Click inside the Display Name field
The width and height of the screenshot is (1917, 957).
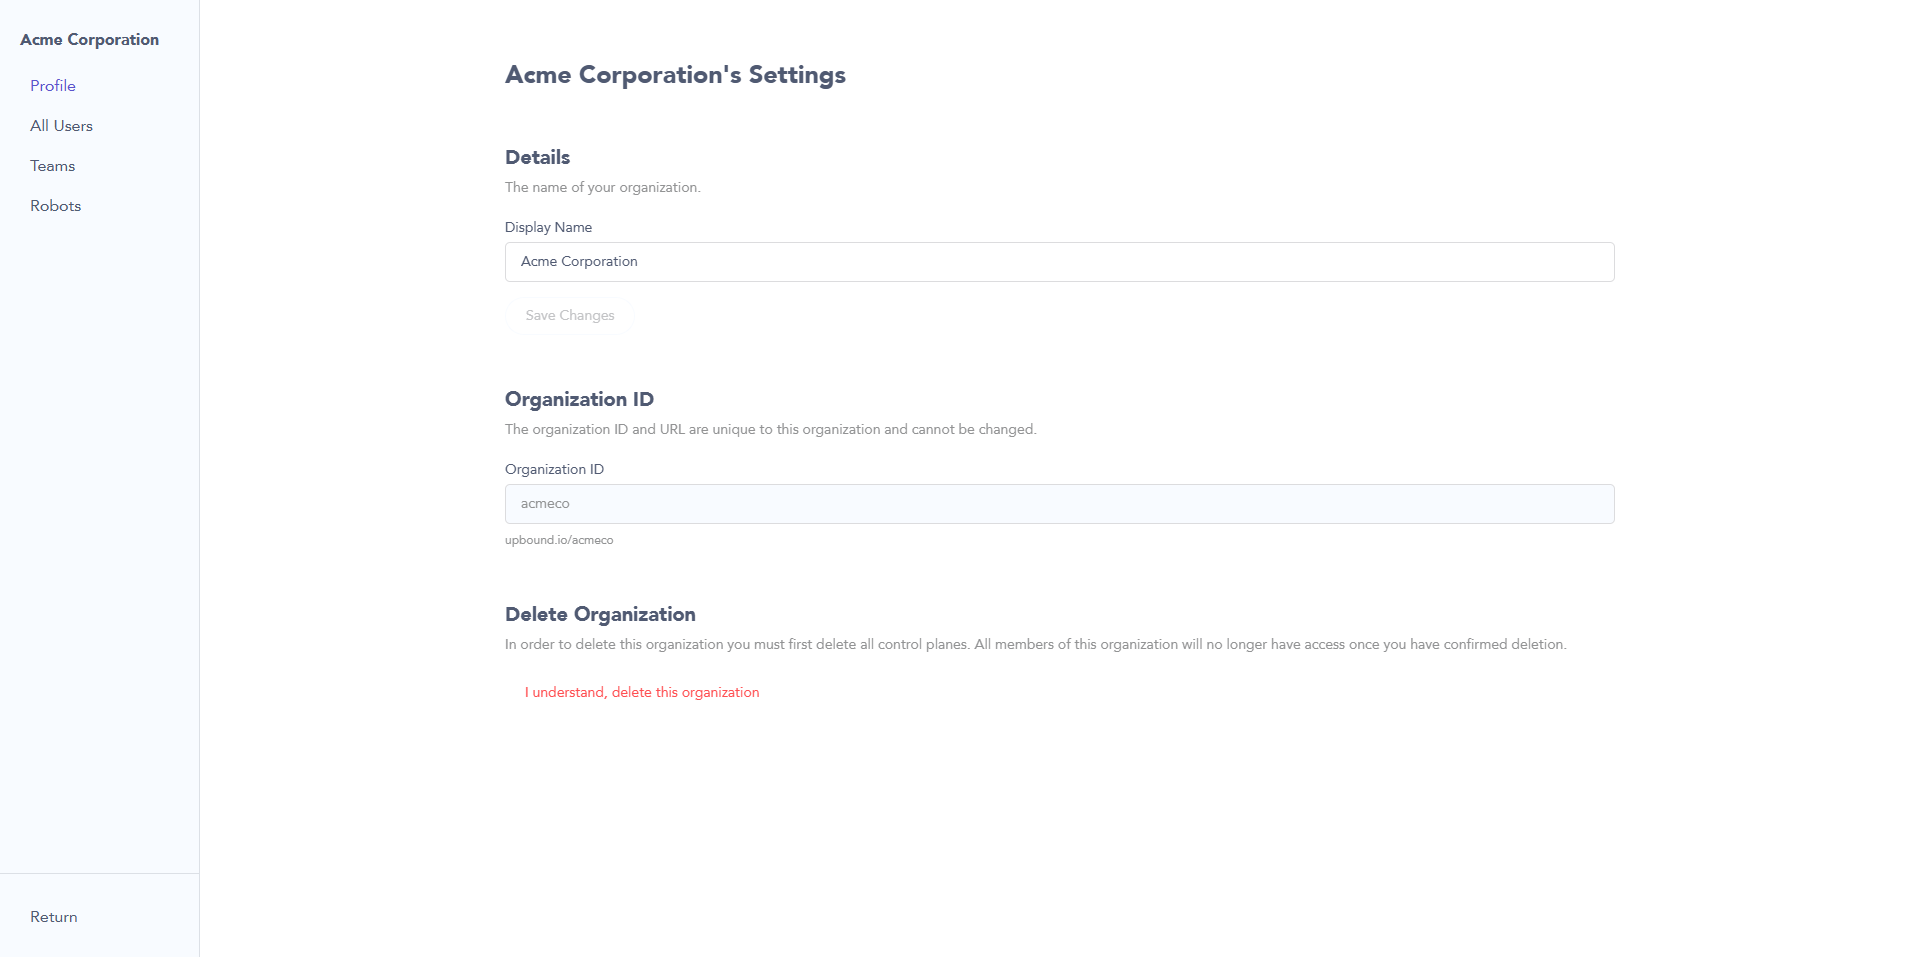[1058, 261]
